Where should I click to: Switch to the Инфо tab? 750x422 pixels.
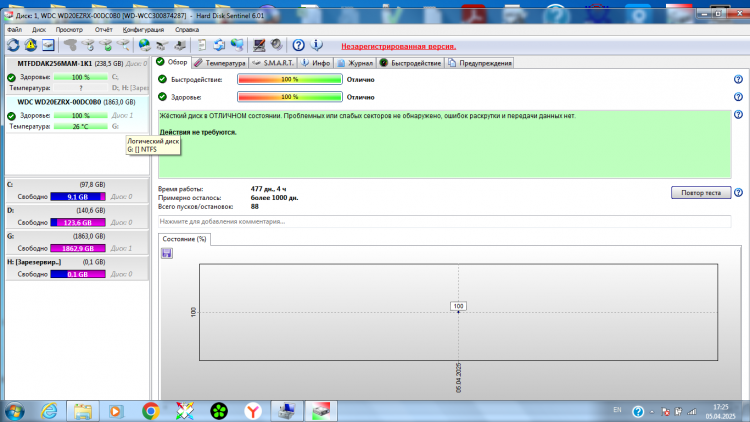coord(316,63)
